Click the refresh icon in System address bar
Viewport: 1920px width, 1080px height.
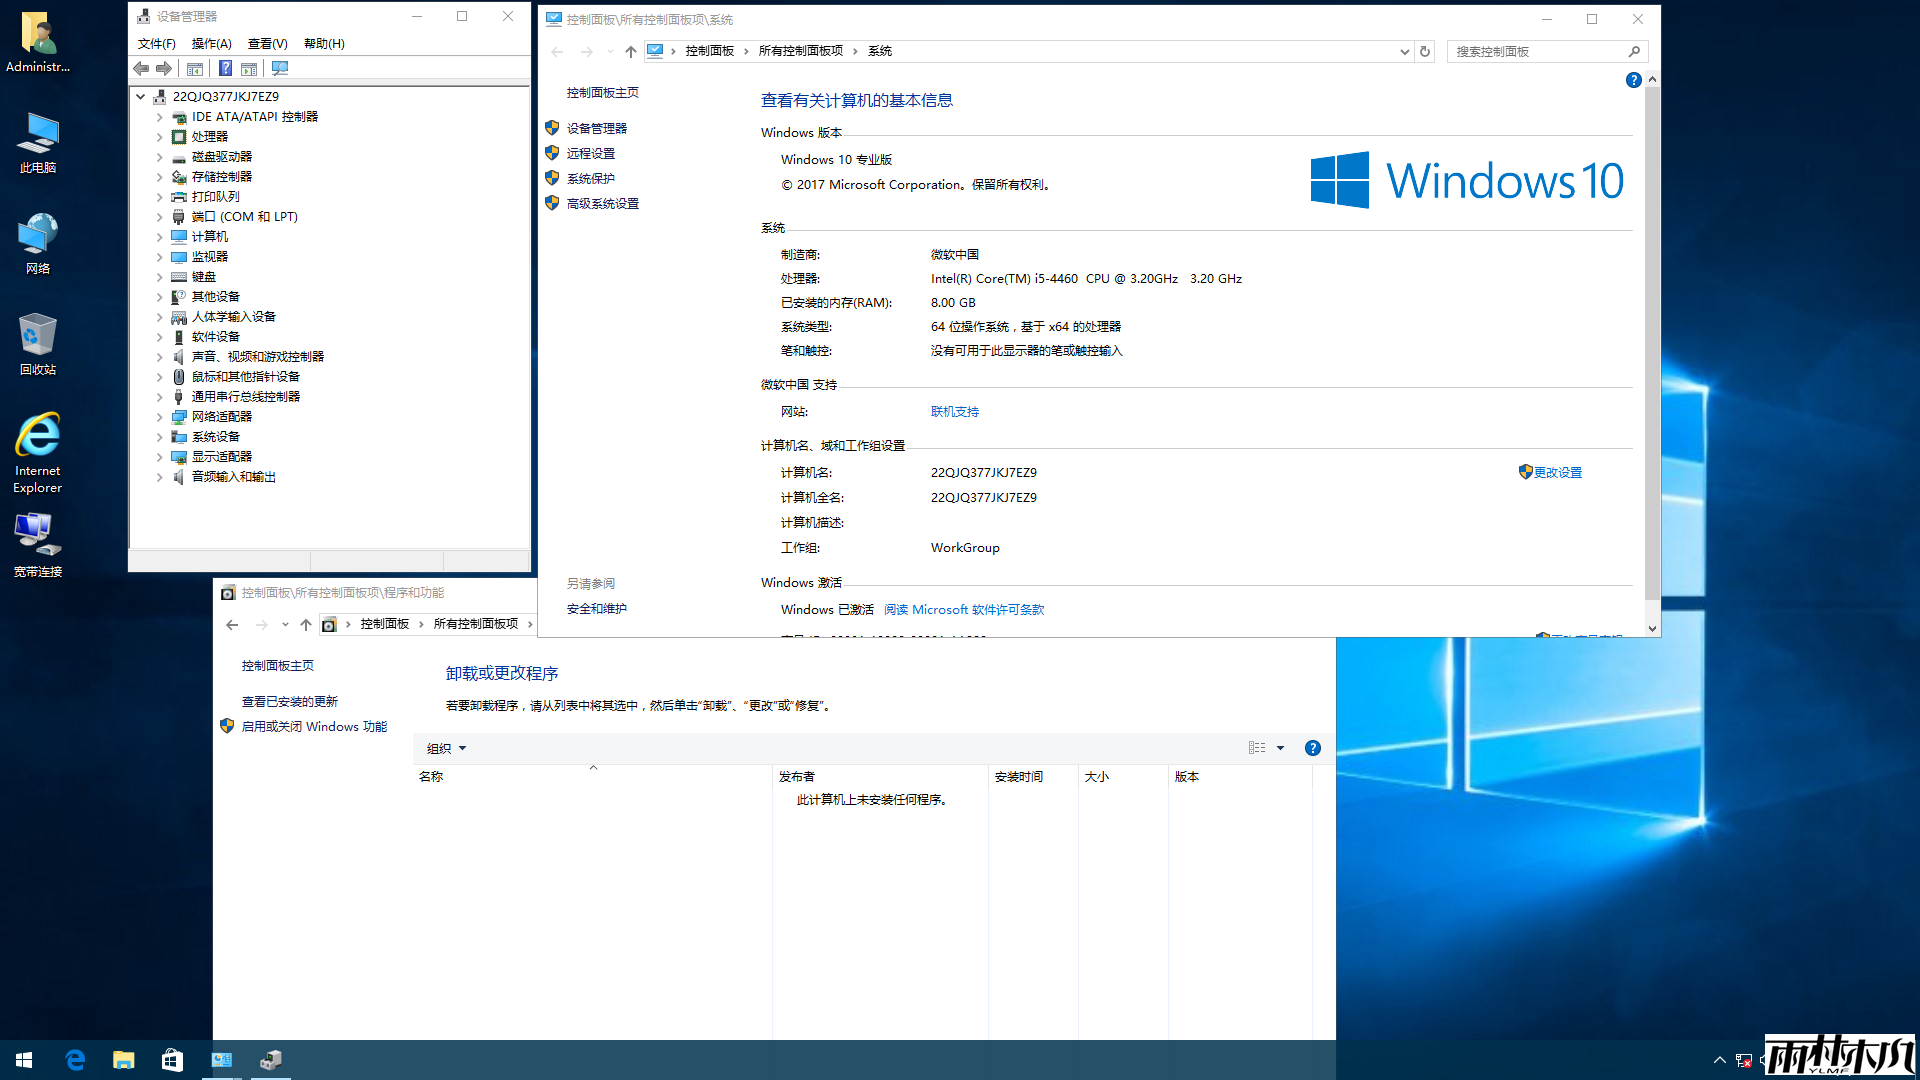pyautogui.click(x=1425, y=51)
